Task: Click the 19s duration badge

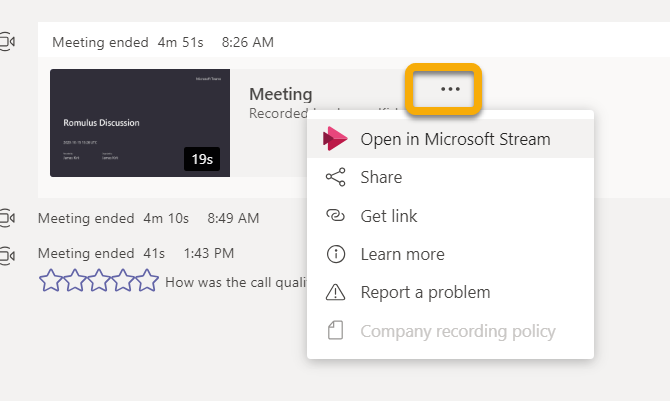Action: (x=202, y=159)
